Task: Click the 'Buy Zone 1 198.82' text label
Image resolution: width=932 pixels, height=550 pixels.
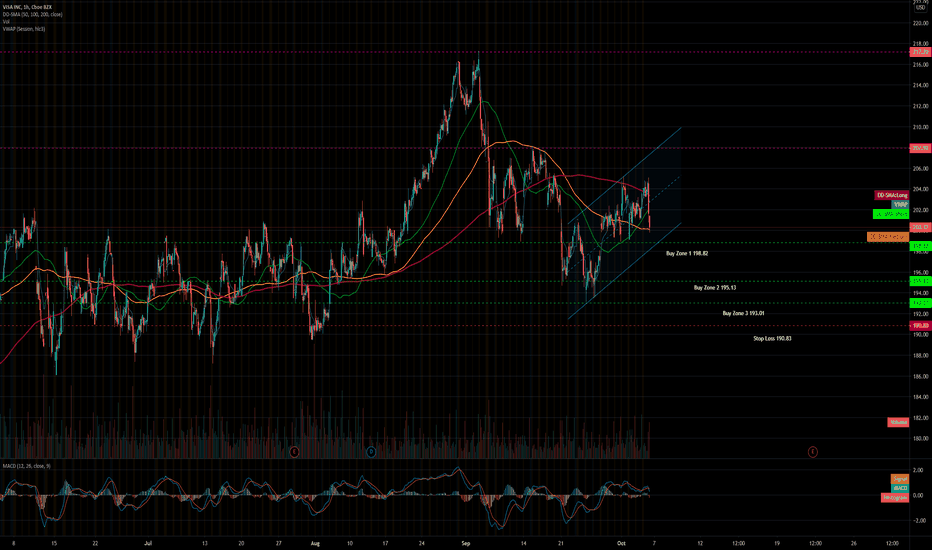Action: point(687,253)
